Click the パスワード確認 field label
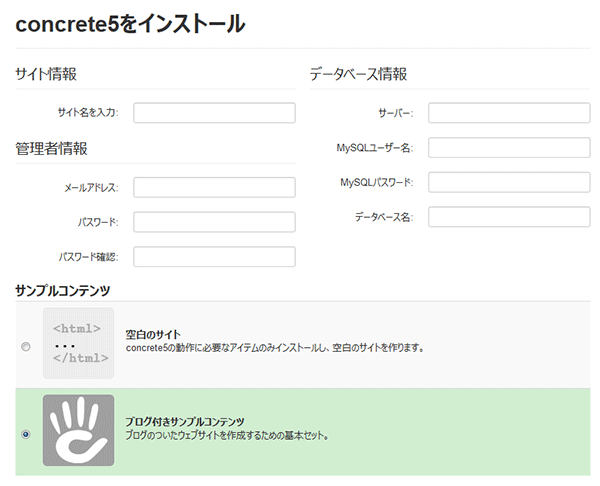 coord(88,257)
